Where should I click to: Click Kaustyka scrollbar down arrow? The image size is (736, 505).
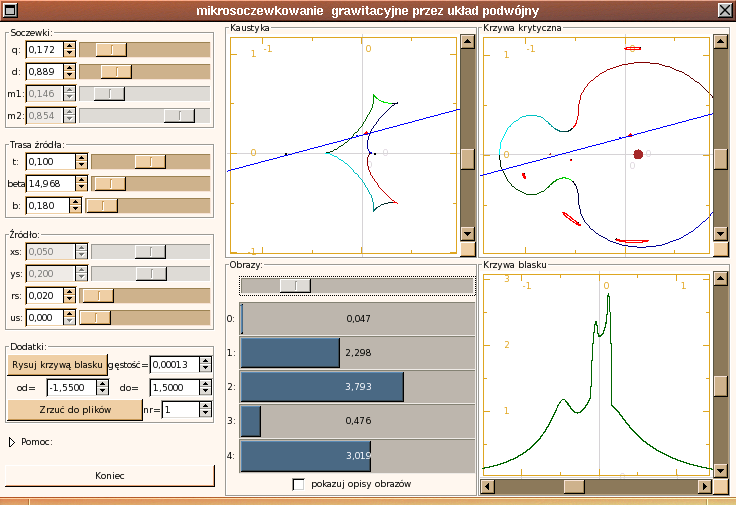pos(468,233)
